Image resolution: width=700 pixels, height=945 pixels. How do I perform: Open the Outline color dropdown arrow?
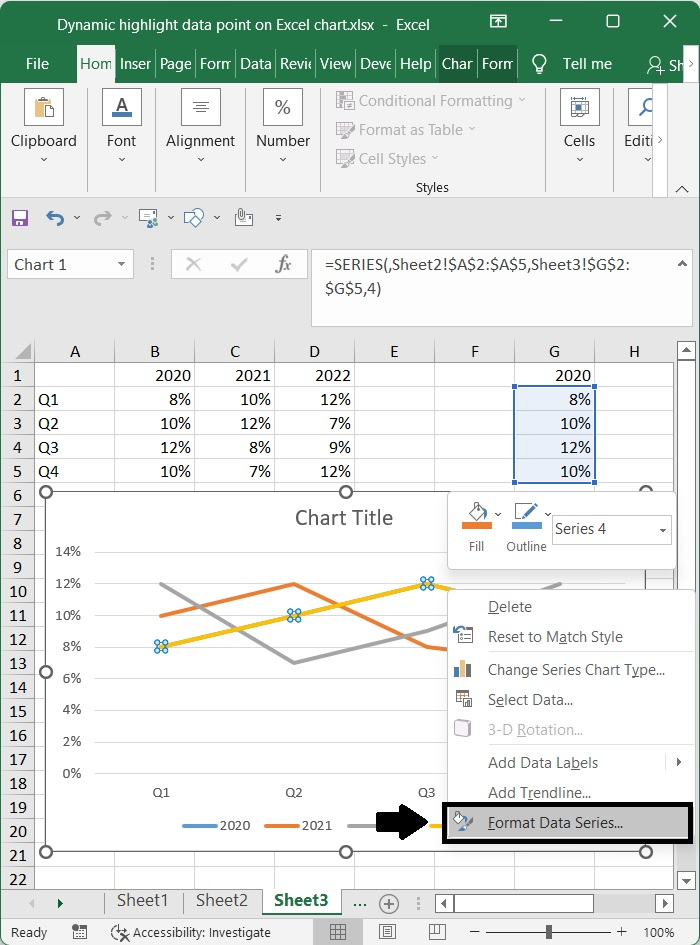[x=547, y=514]
